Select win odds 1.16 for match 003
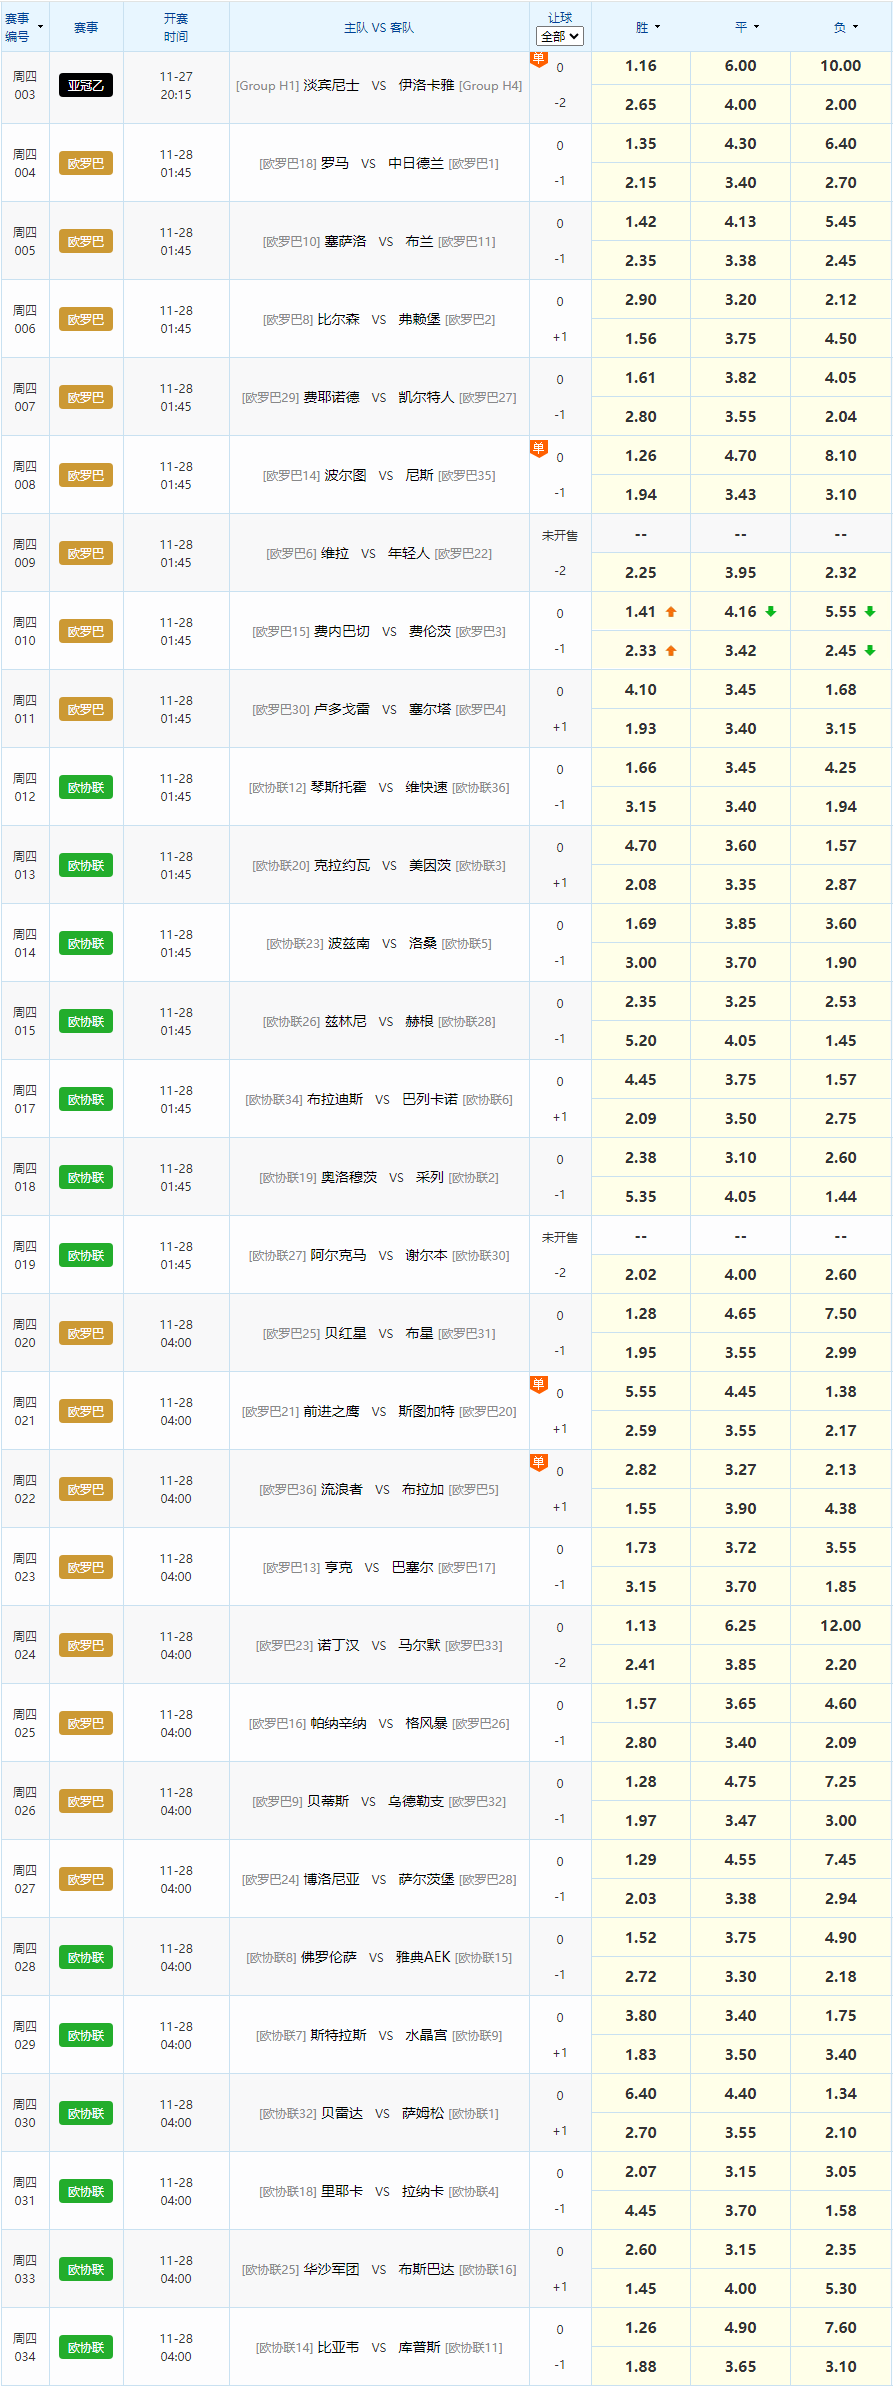The height and width of the screenshot is (2386, 893). point(641,66)
